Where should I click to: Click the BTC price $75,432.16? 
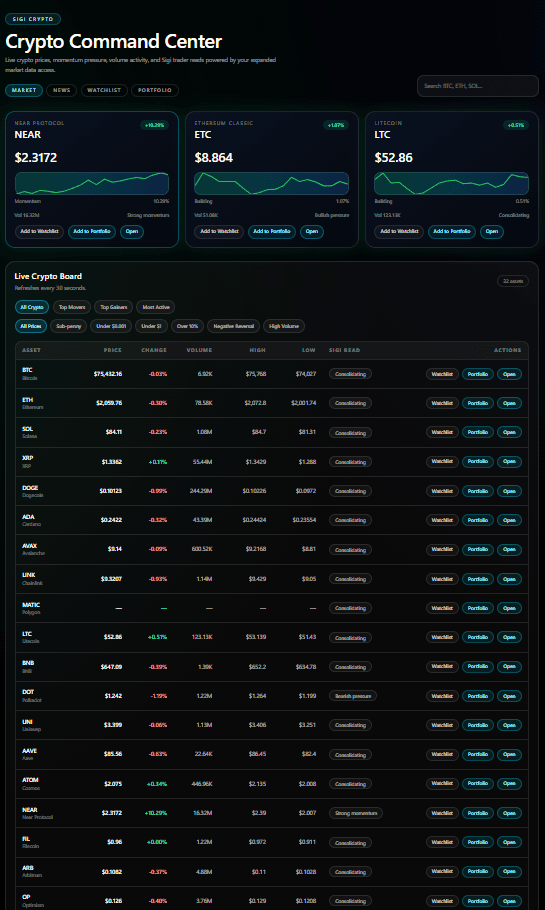108,374
